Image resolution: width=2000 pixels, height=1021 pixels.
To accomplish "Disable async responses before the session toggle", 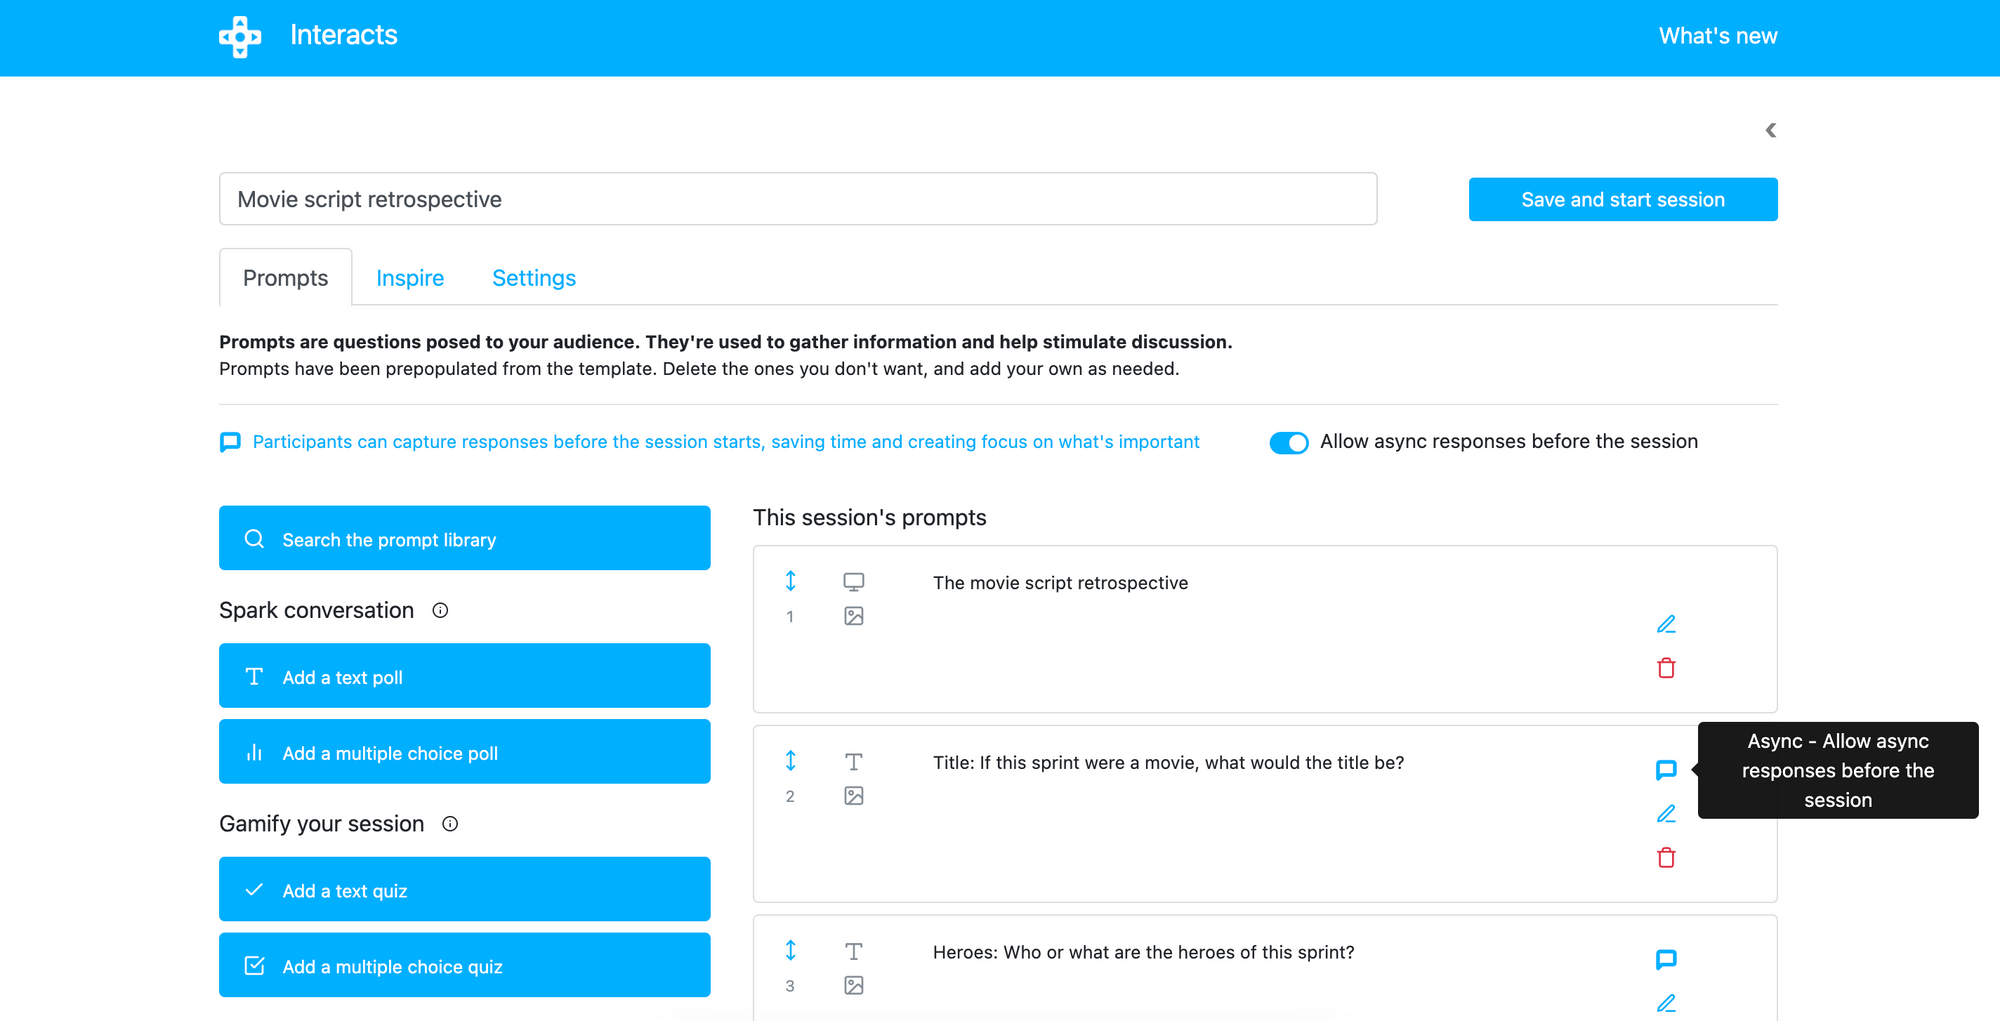I will coord(1288,443).
